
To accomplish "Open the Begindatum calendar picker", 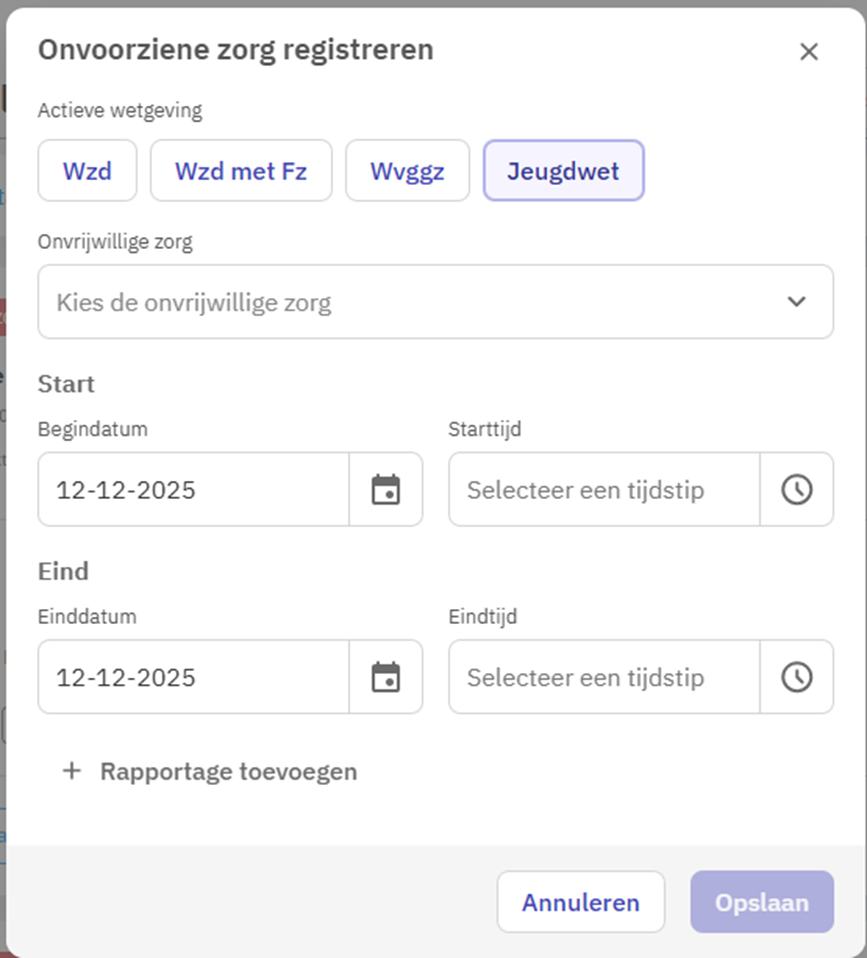I will [x=385, y=489].
